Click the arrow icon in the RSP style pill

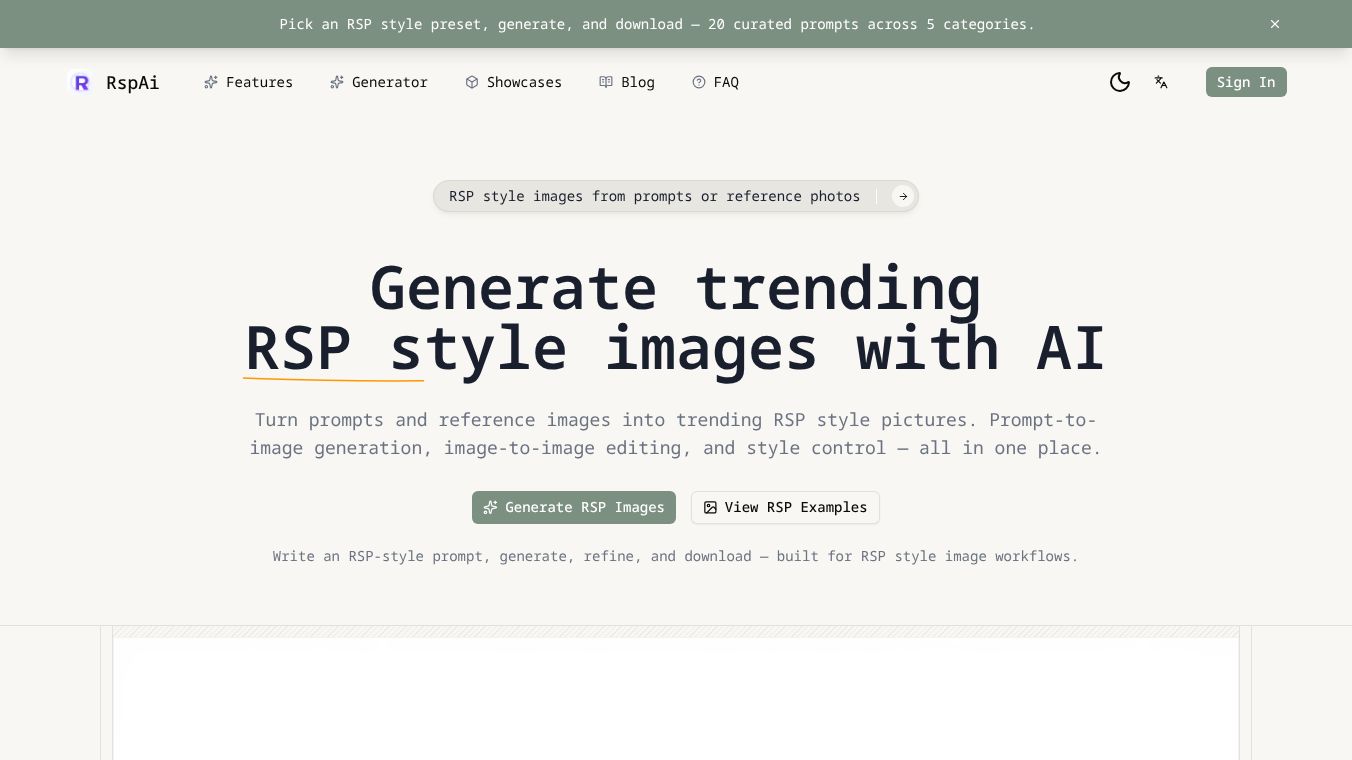coord(903,196)
